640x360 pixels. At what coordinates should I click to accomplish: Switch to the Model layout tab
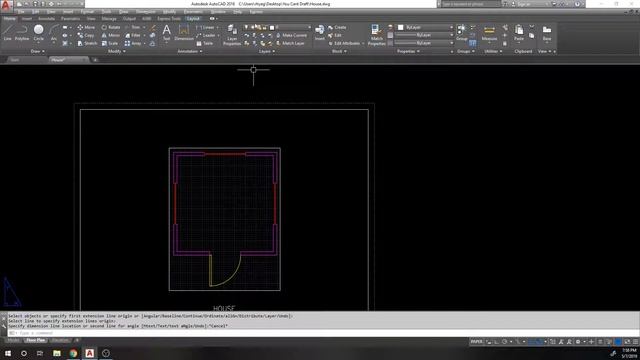13,340
